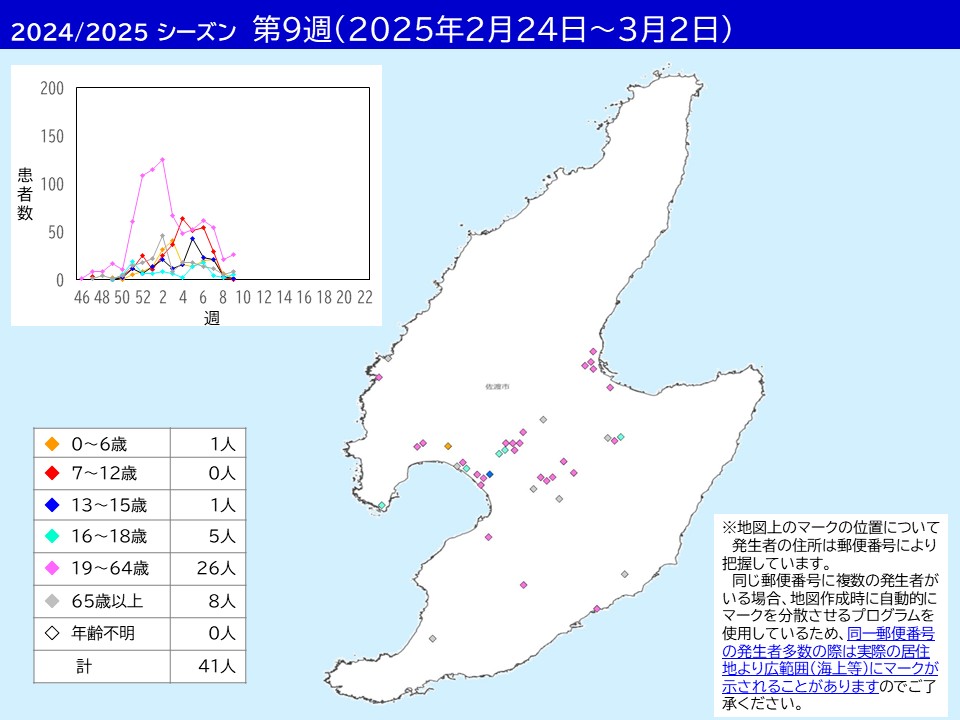Click the orange diamond beside 0～6歳
The width and height of the screenshot is (960, 720).
pyautogui.click(x=53, y=444)
